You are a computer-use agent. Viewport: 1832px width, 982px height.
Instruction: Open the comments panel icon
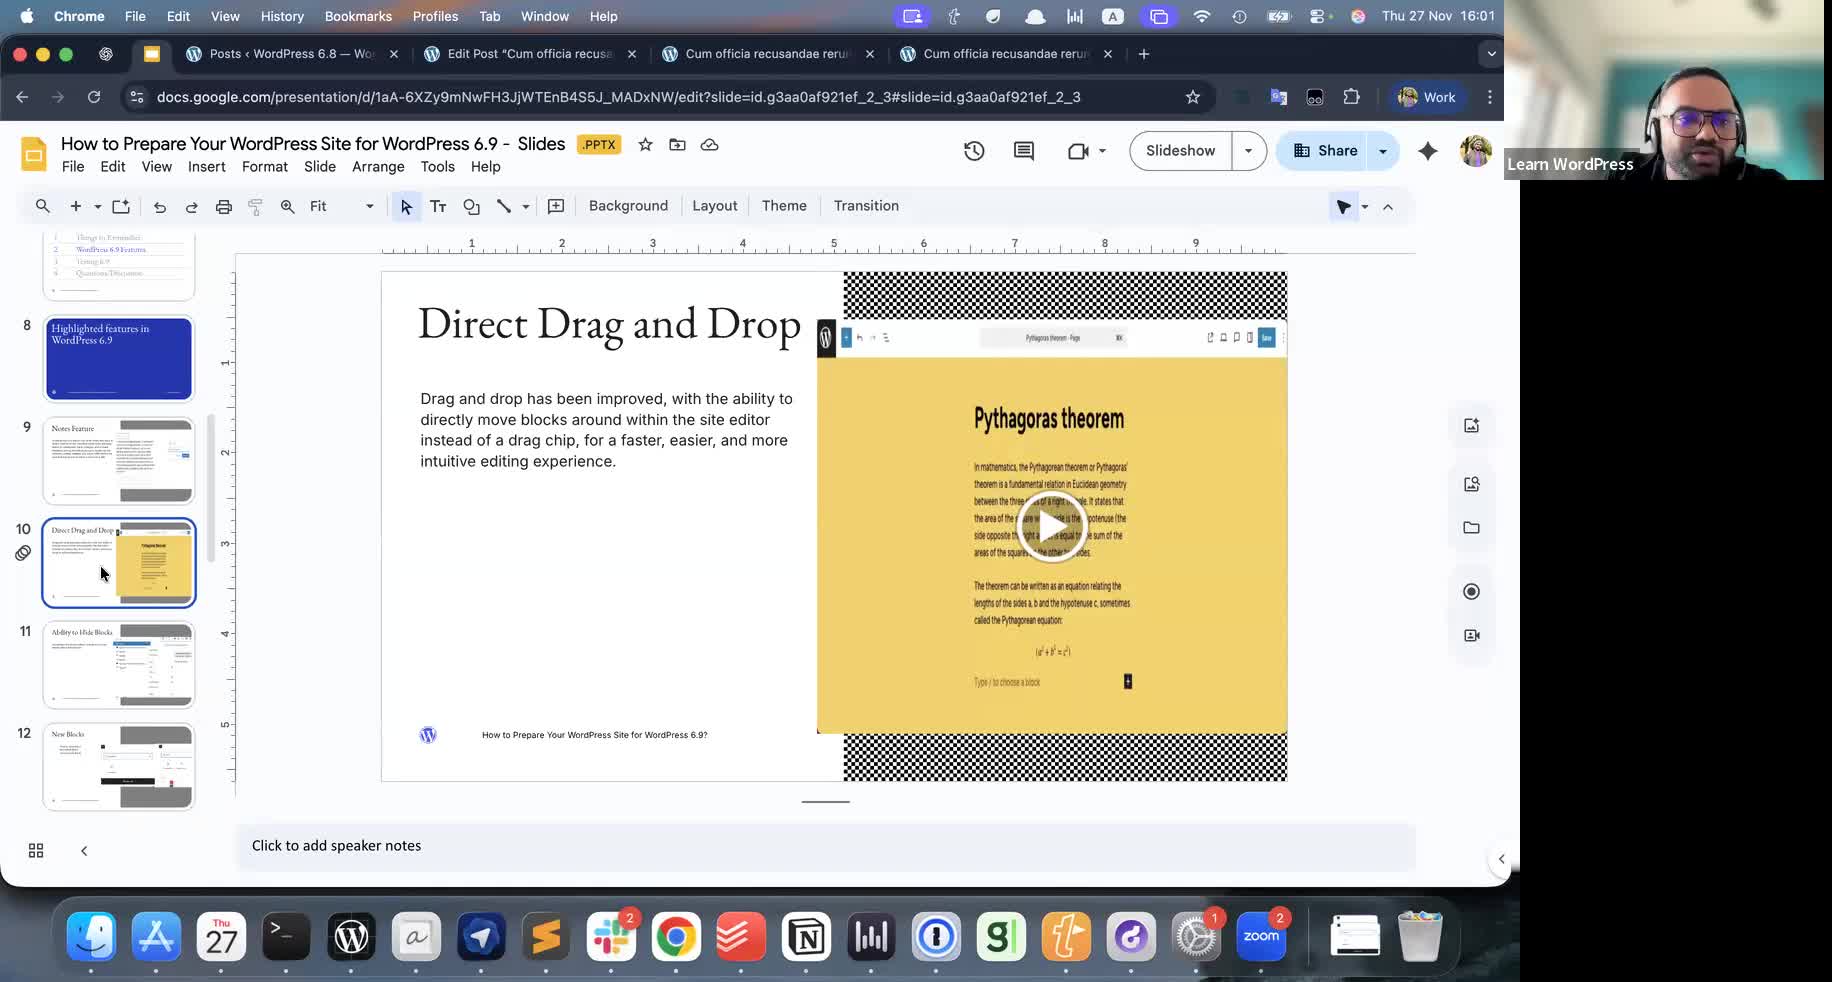[1024, 151]
